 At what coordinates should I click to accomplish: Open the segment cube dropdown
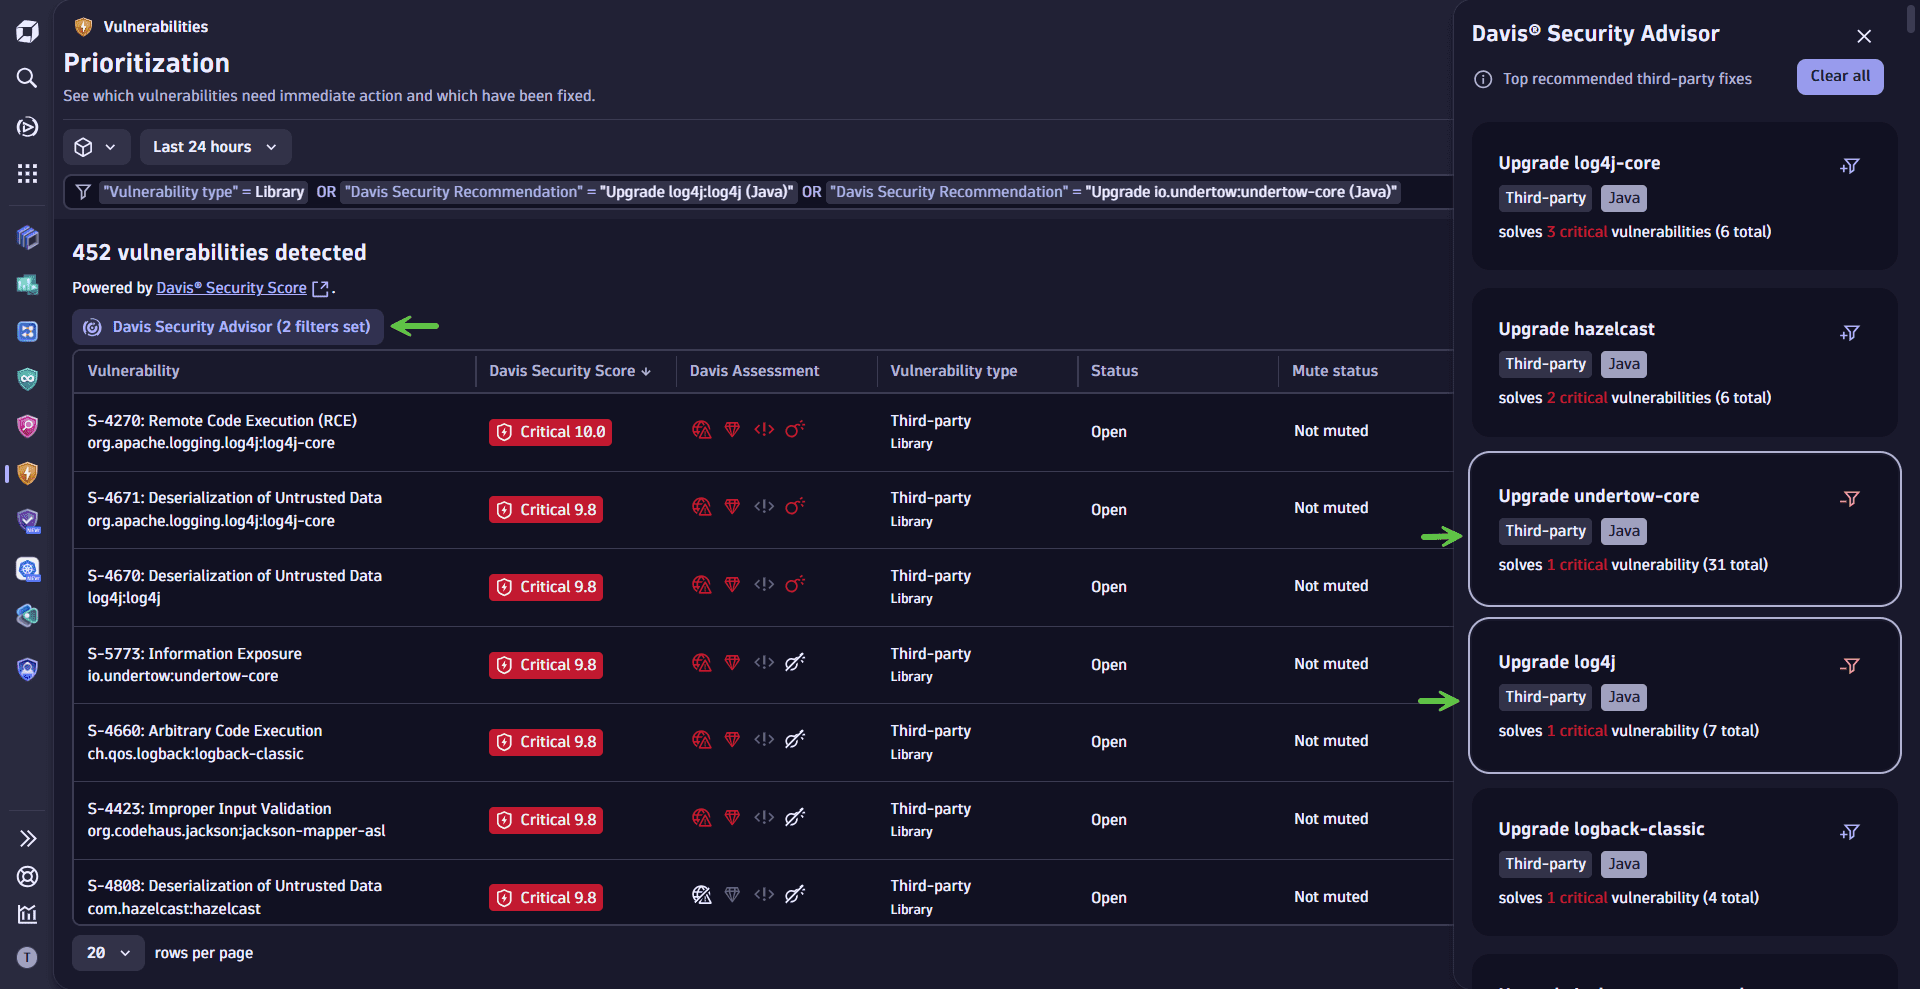tap(96, 147)
